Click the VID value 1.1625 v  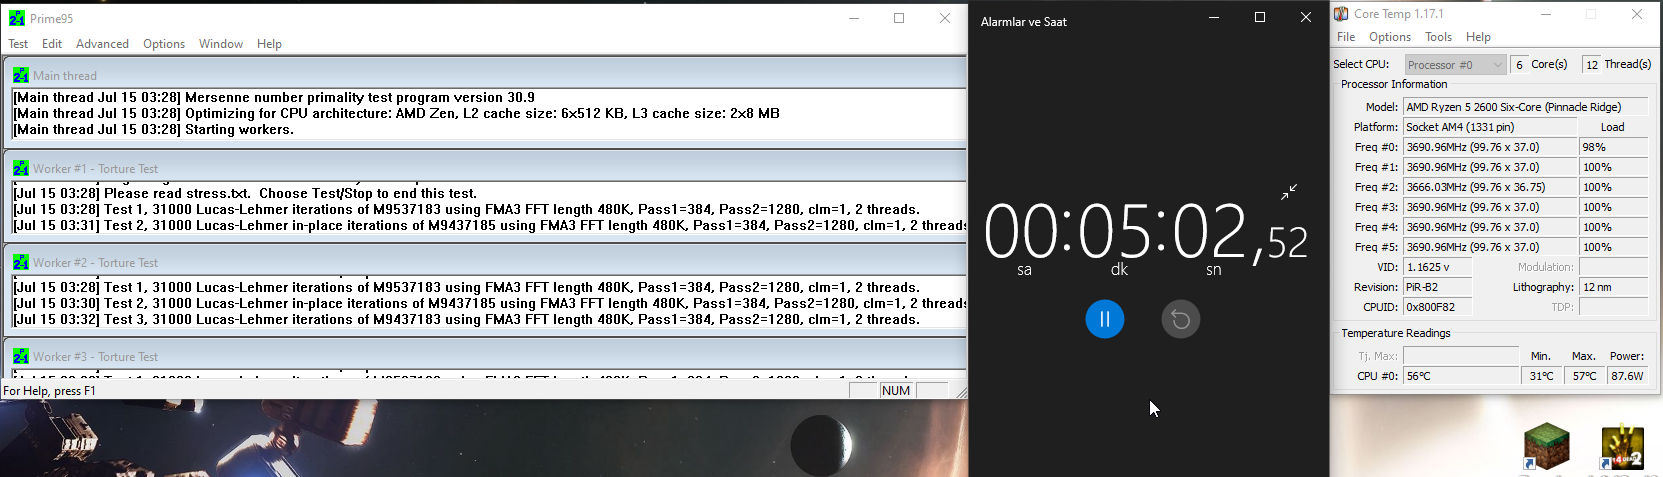click(1437, 267)
